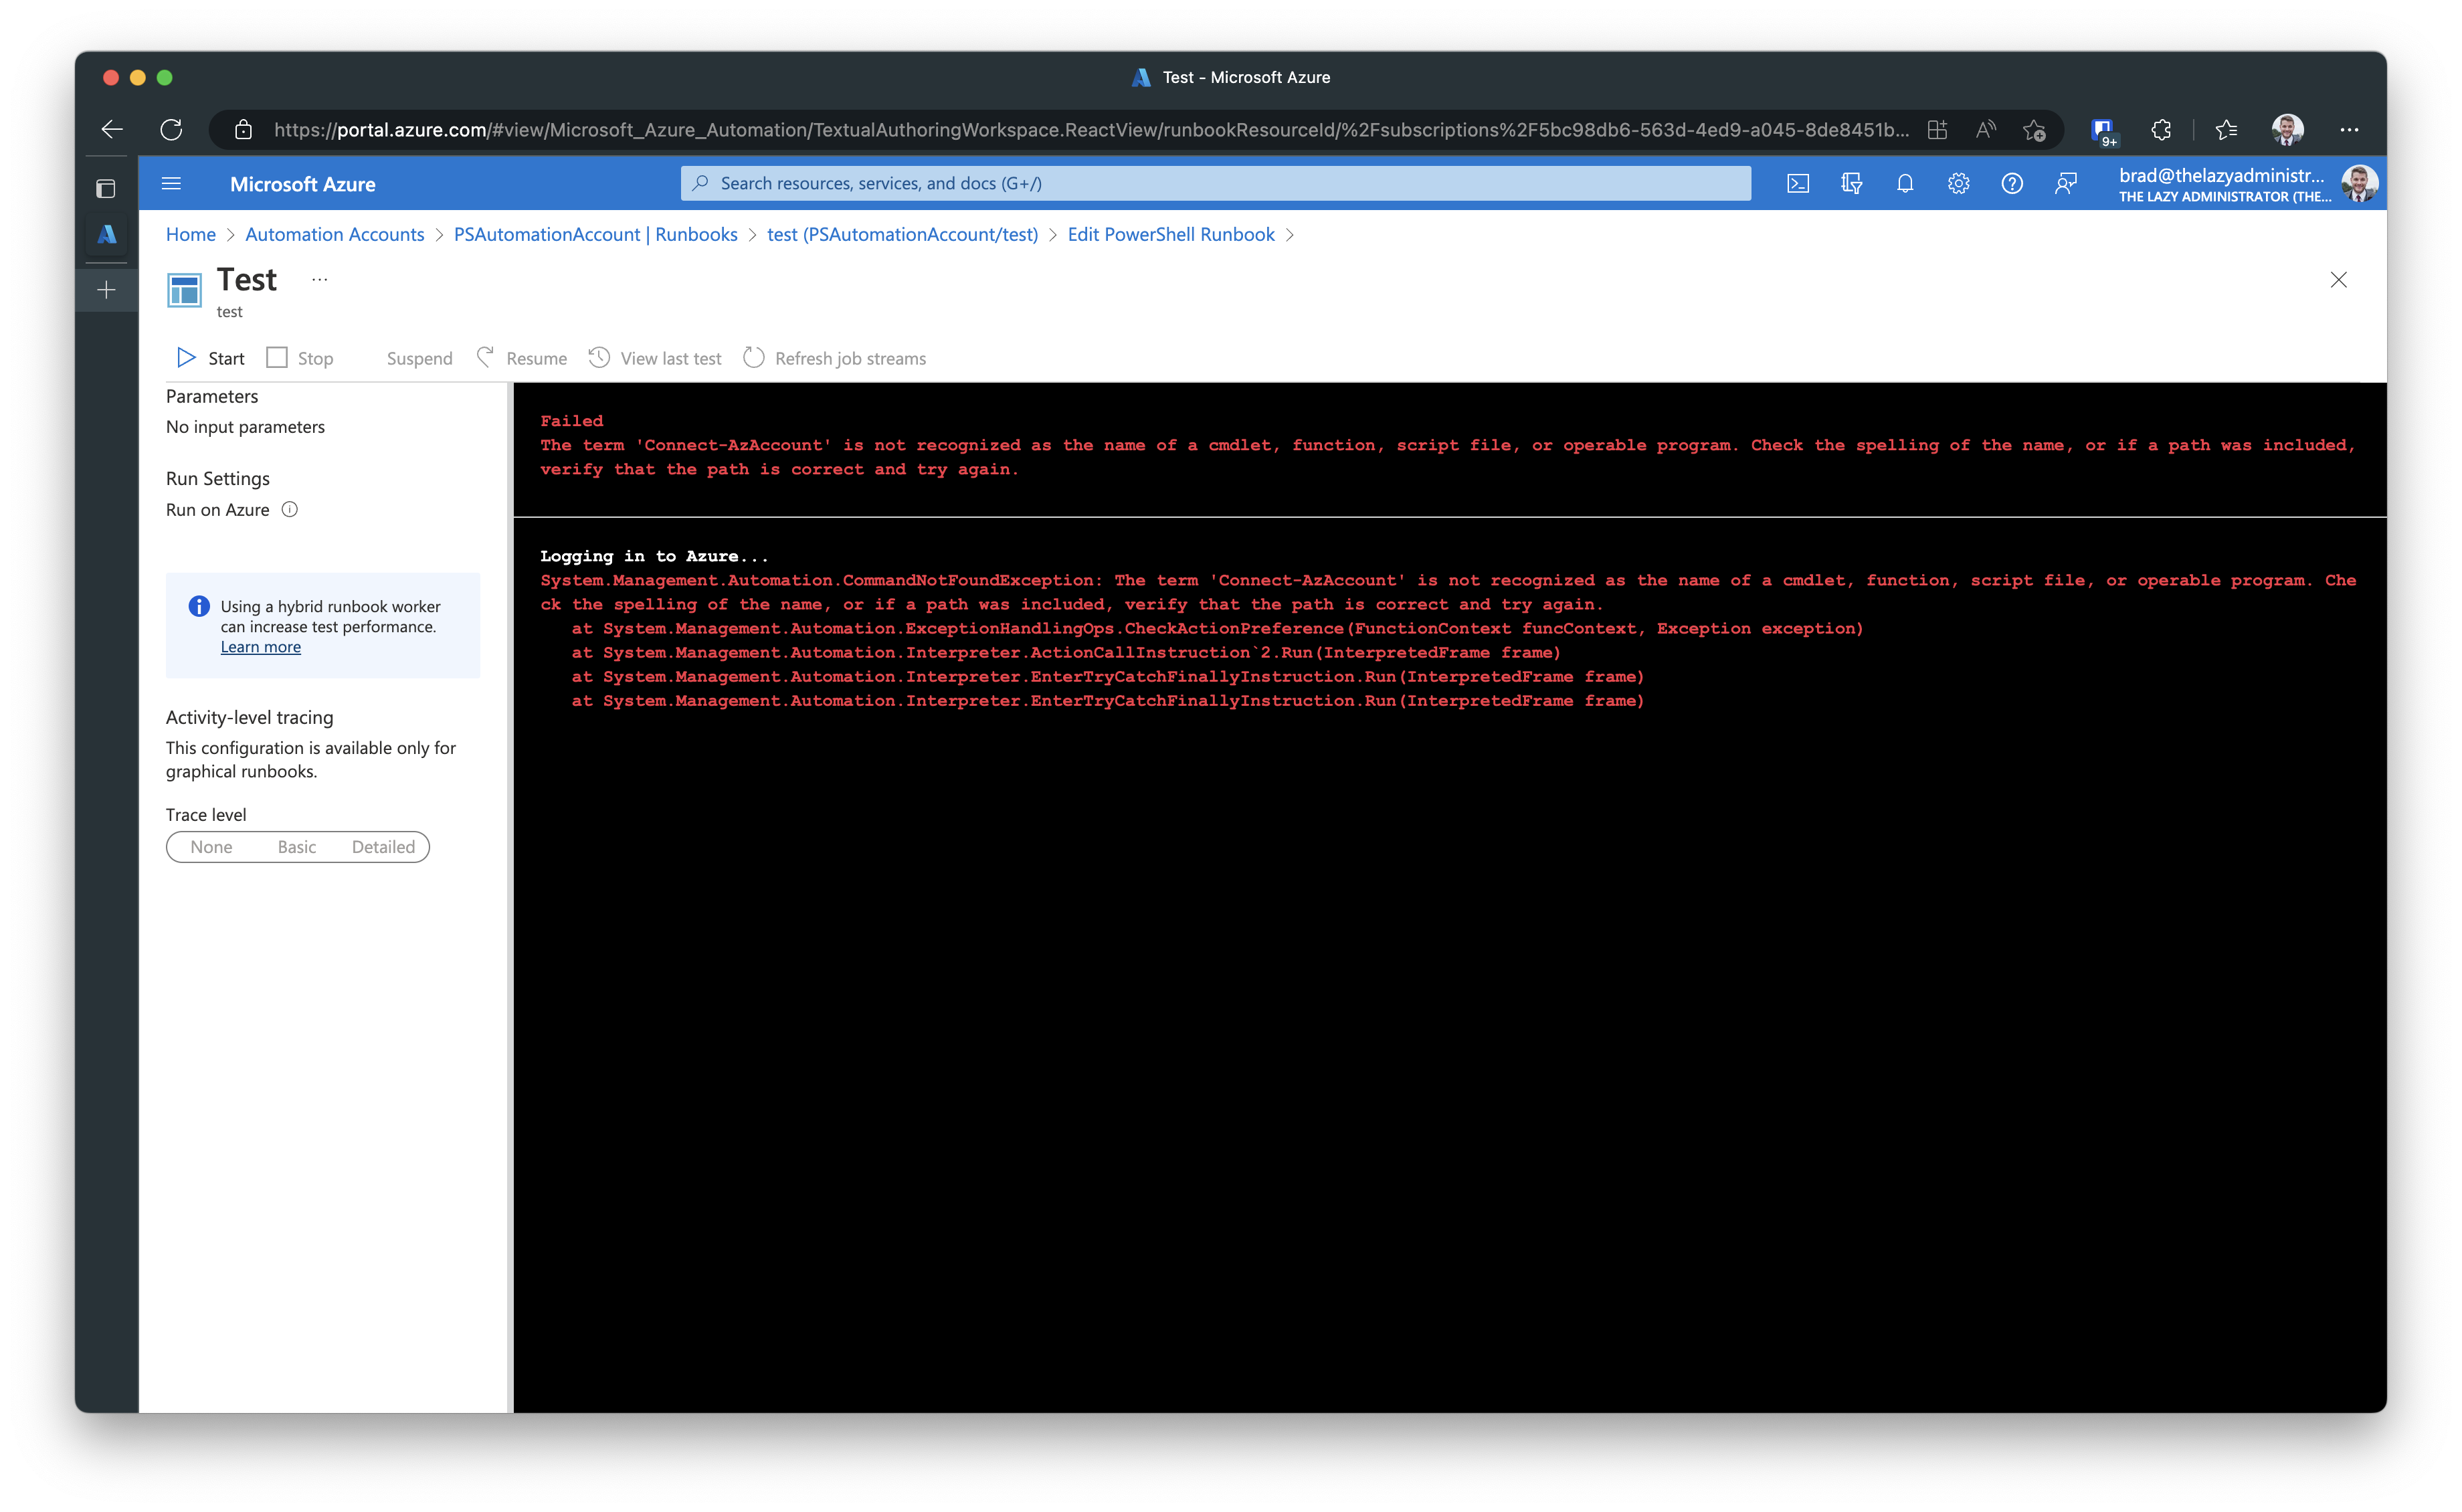Close the Test pane with X
Viewport: 2462px width, 1512px height.
pyautogui.click(x=2338, y=280)
